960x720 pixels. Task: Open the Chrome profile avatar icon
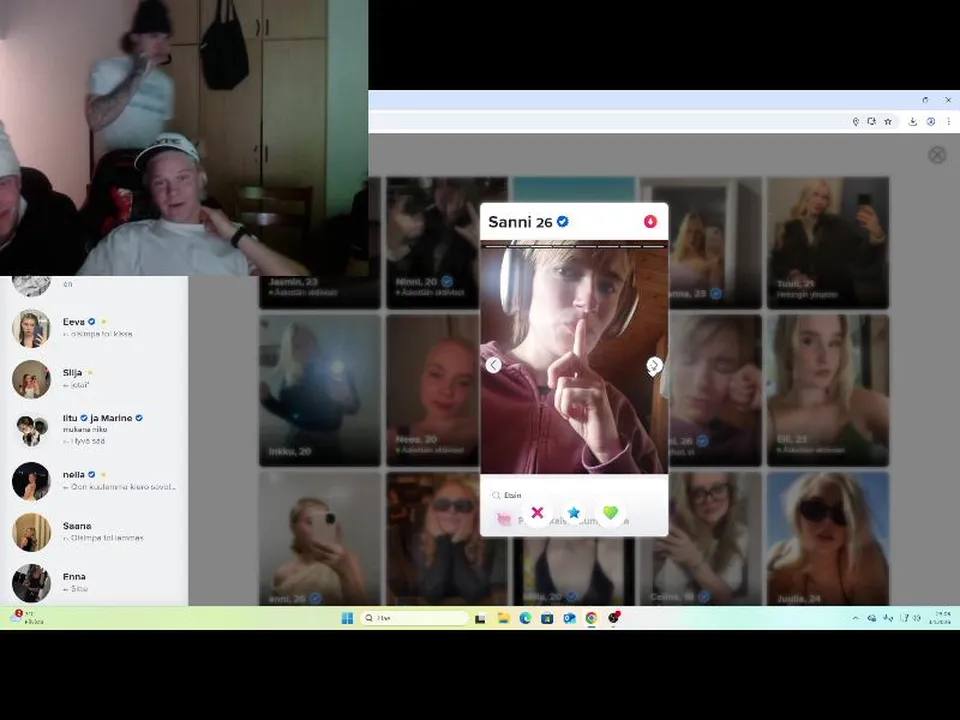pyautogui.click(x=931, y=122)
